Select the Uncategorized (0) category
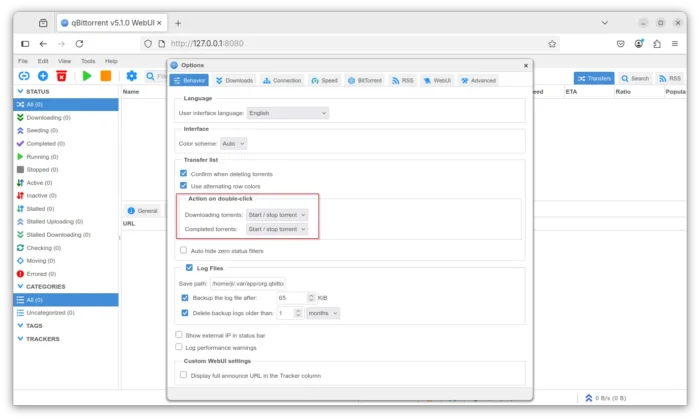700x420 pixels. click(66, 312)
